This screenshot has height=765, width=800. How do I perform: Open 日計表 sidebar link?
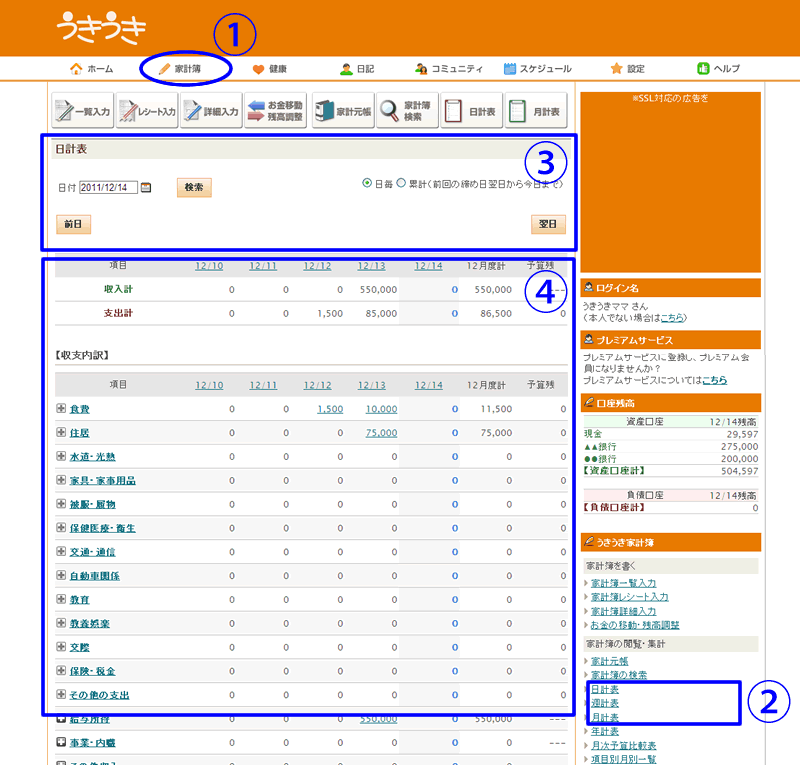click(605, 689)
